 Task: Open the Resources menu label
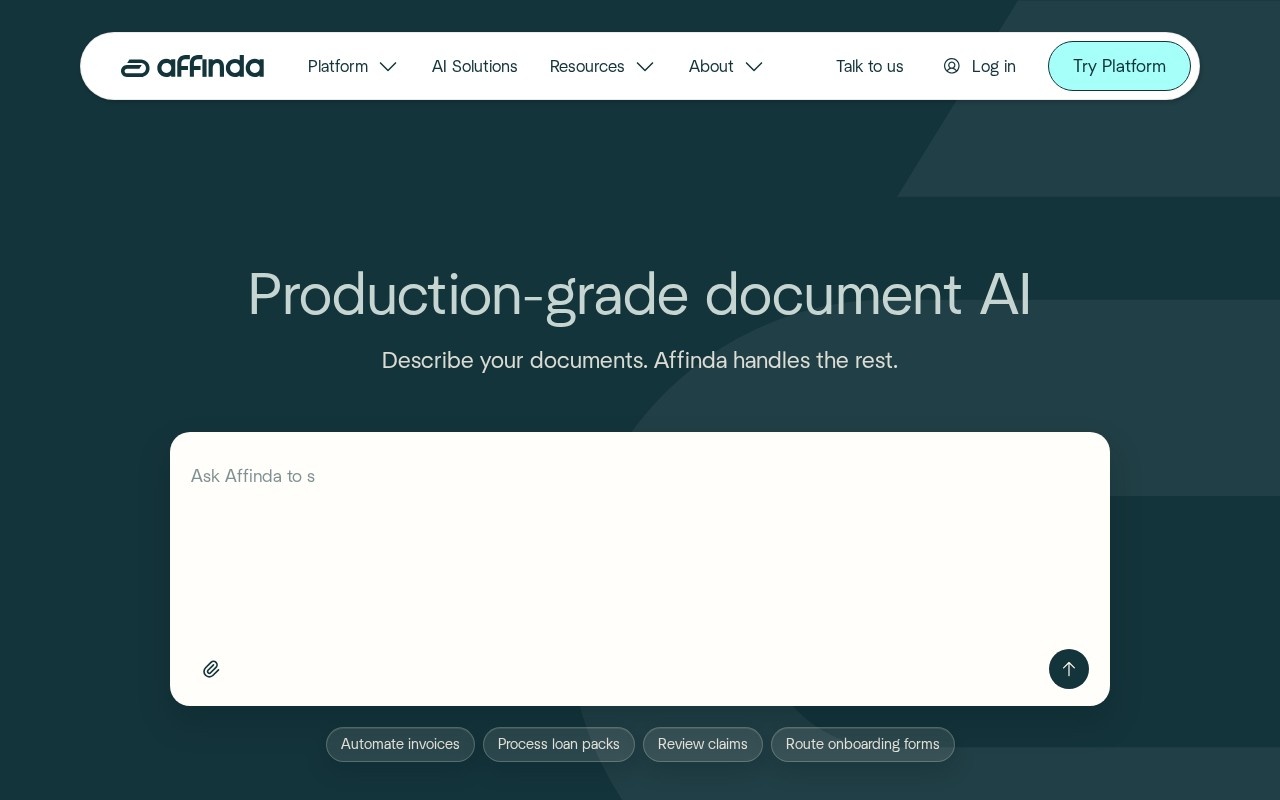pyautogui.click(x=587, y=66)
